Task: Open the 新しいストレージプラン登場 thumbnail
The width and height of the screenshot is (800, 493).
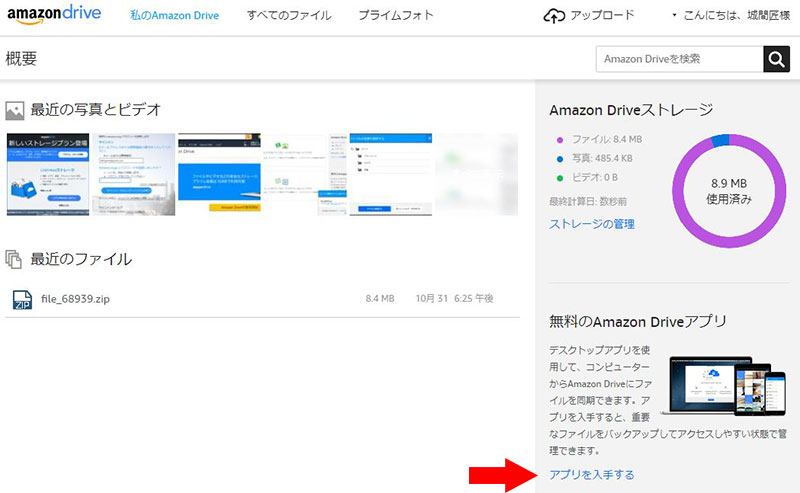Action: tap(48, 175)
